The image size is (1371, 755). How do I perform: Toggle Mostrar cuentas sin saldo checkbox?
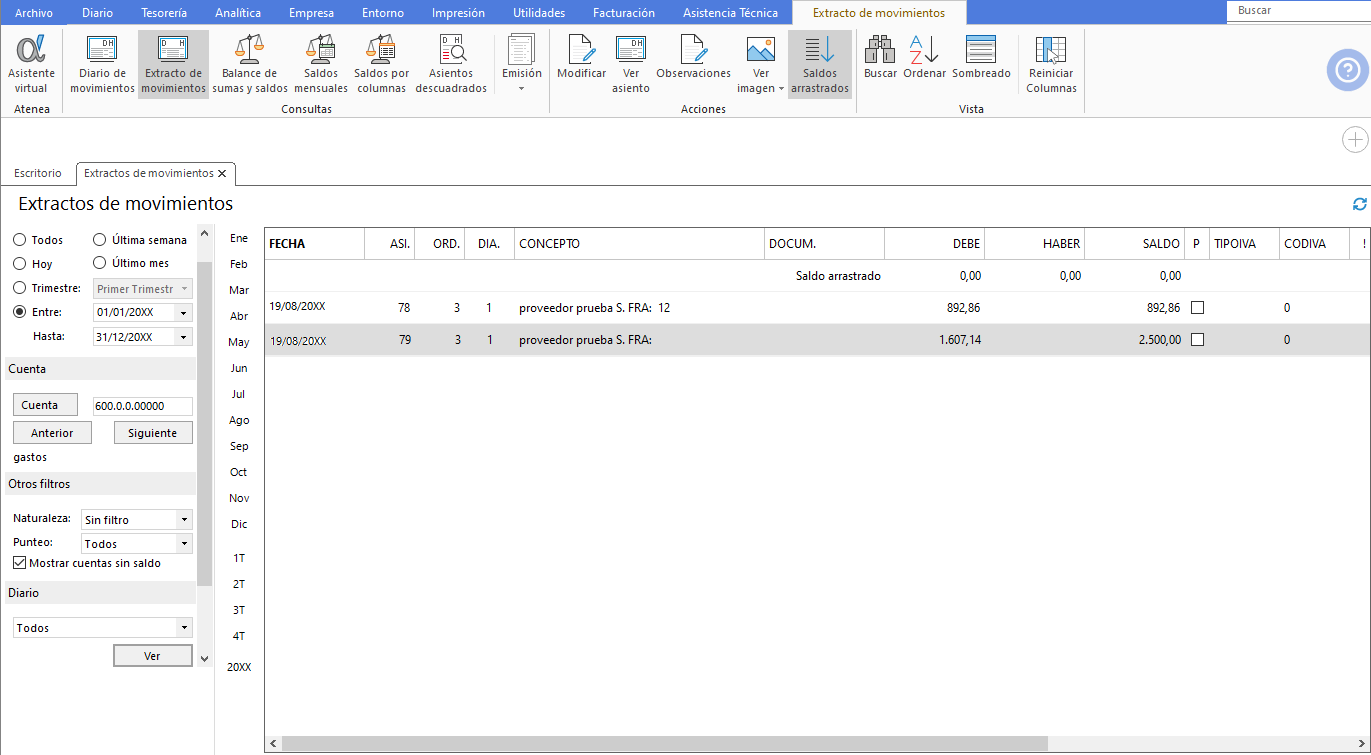(x=20, y=563)
